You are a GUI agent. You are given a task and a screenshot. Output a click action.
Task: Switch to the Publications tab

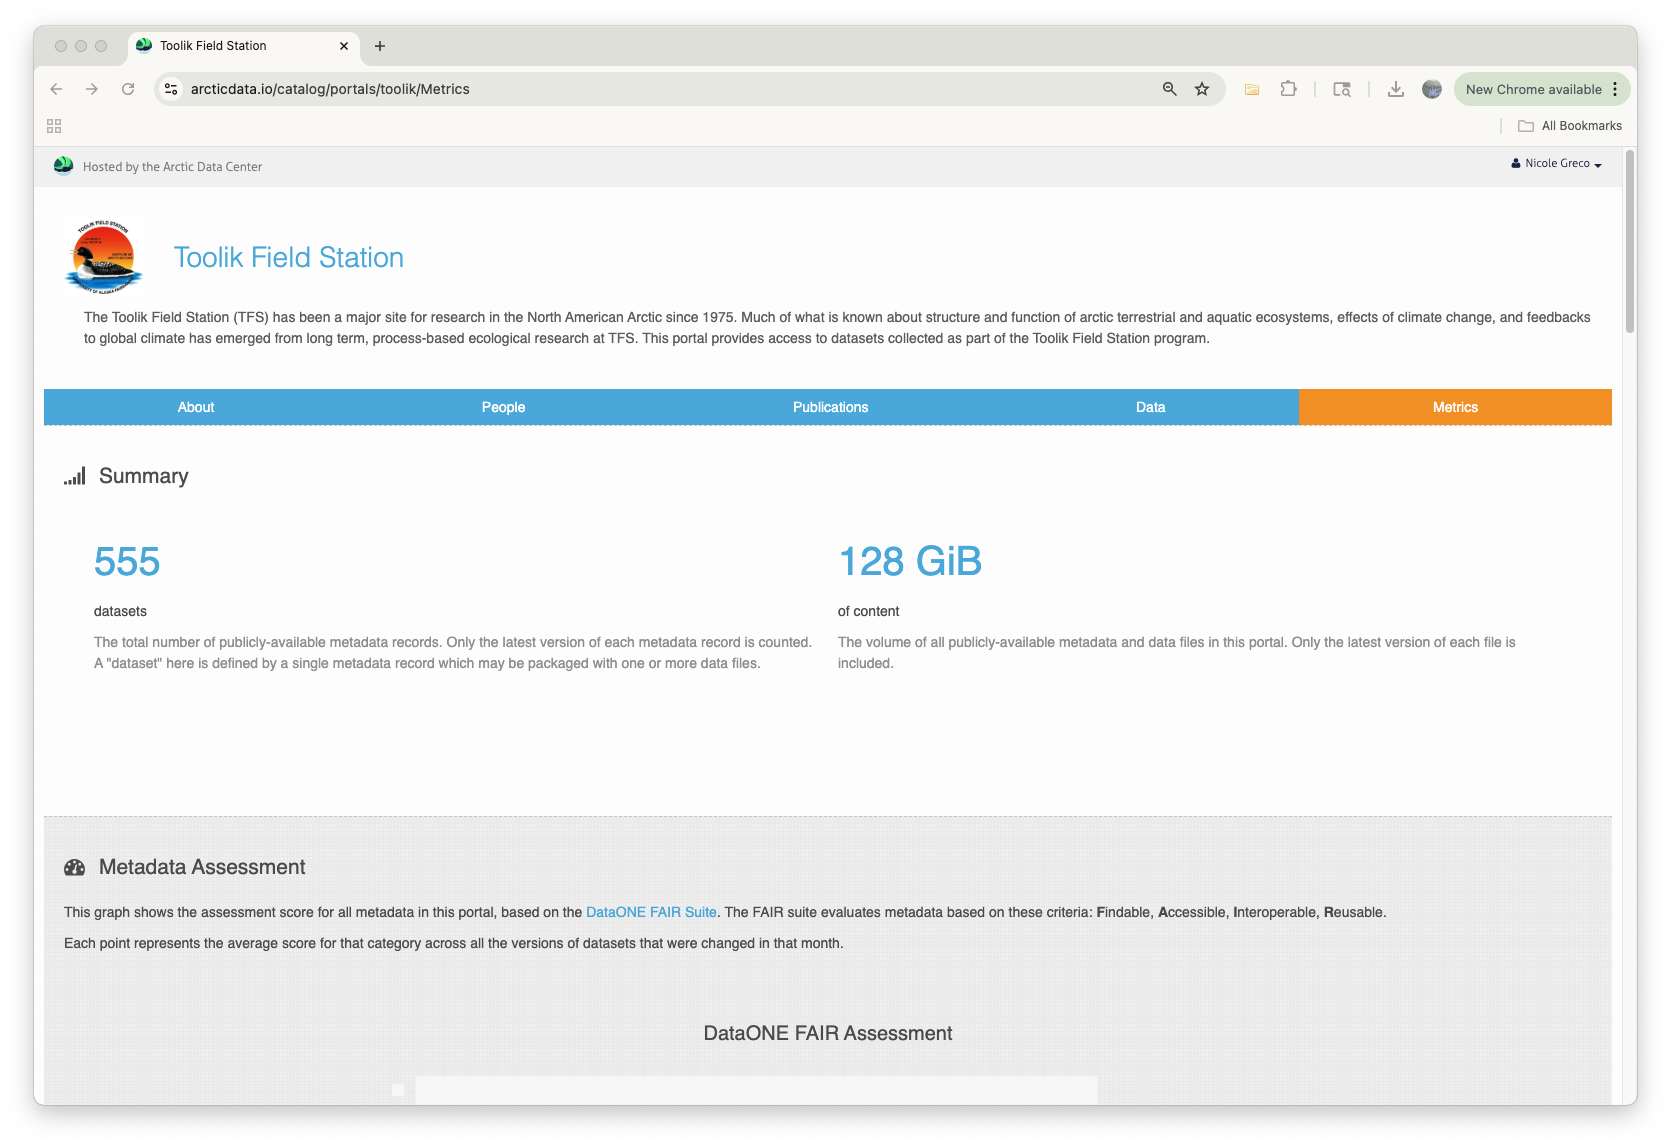click(x=830, y=407)
